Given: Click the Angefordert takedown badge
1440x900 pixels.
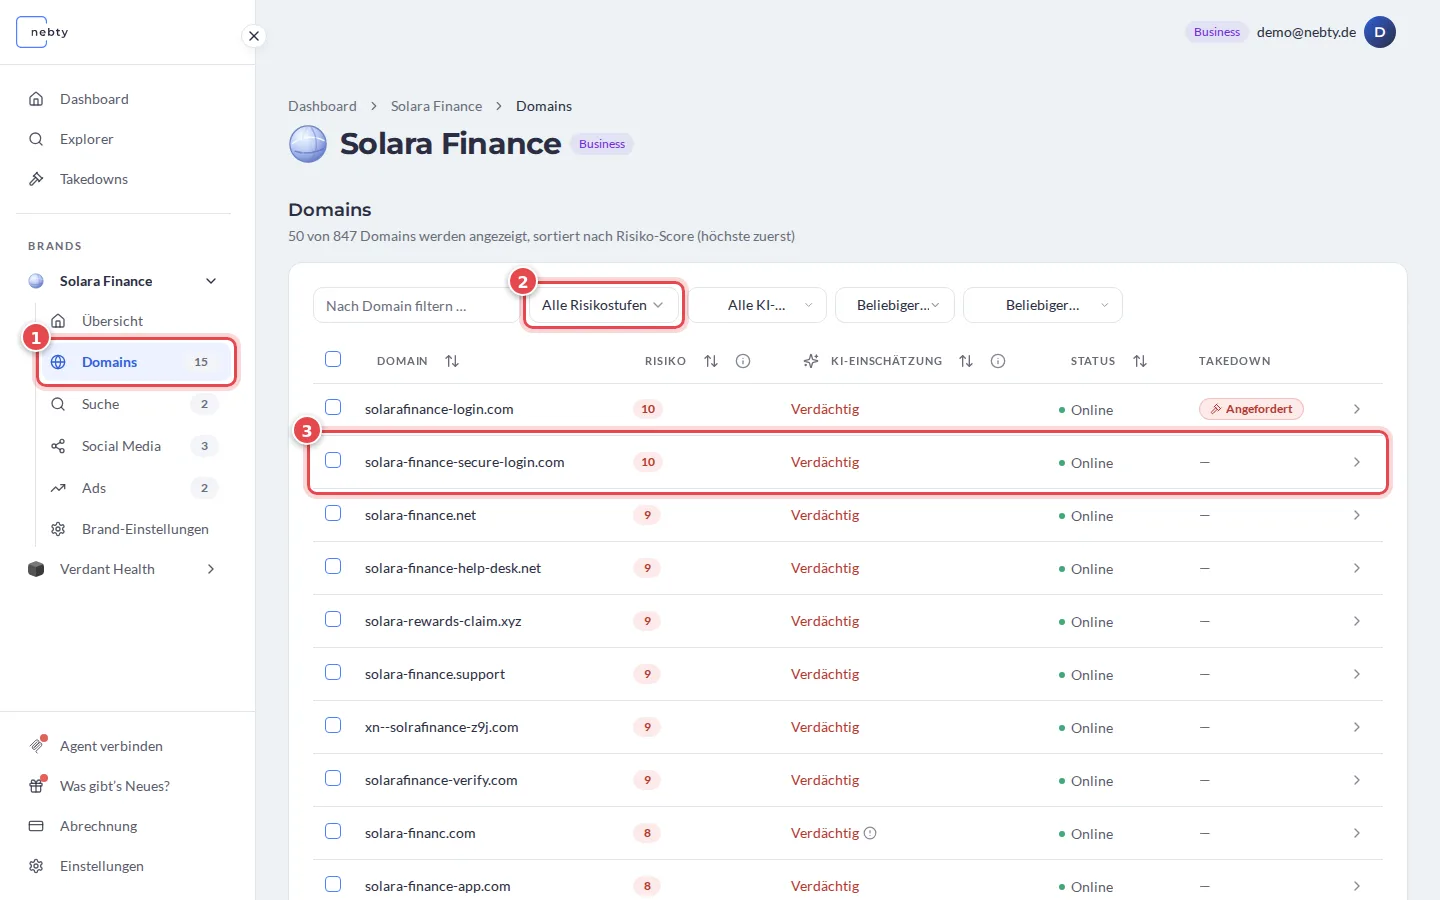Looking at the screenshot, I should 1251,409.
